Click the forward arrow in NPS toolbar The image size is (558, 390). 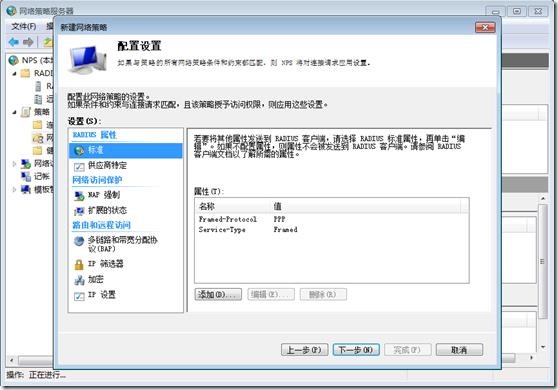(28, 42)
